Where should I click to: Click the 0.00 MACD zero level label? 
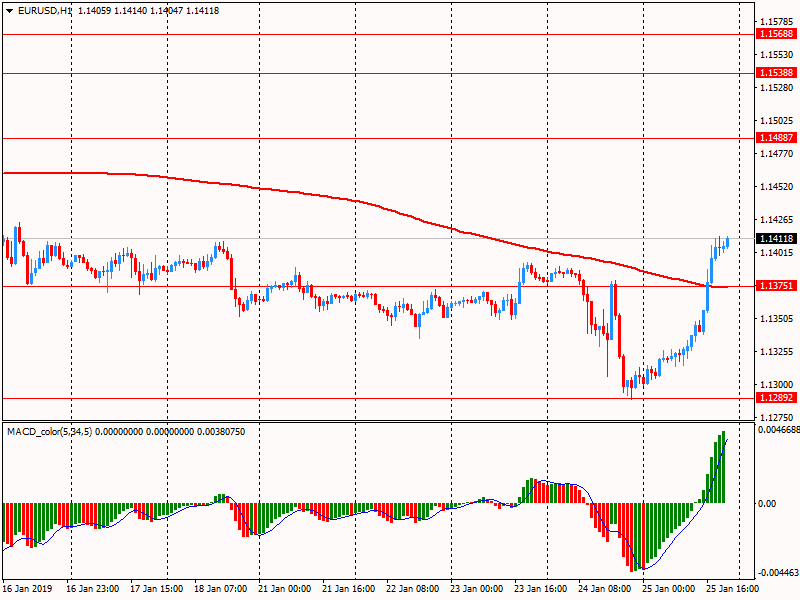[x=767, y=504]
